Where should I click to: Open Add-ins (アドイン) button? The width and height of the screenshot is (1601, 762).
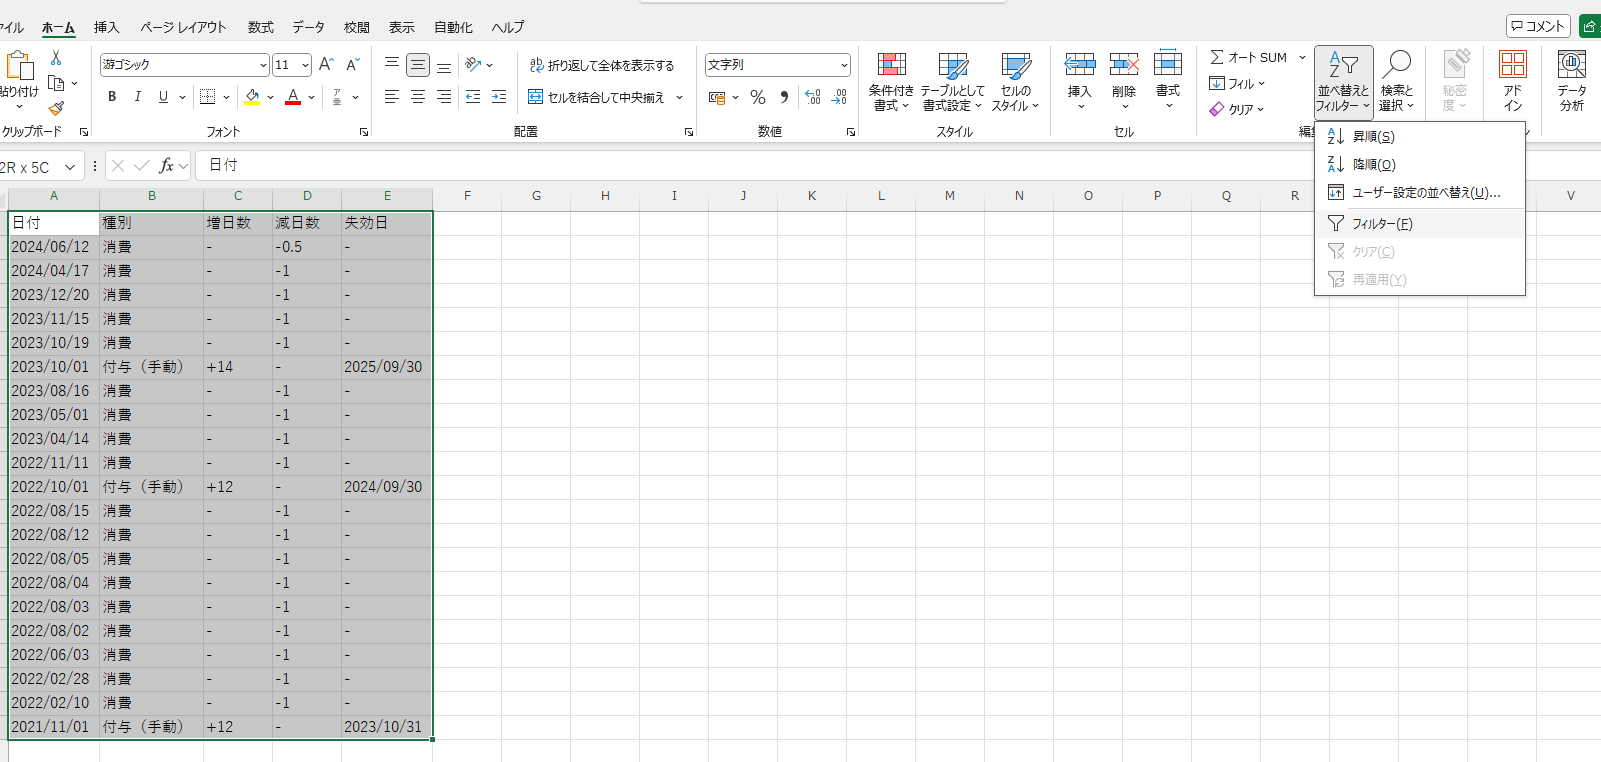coord(1513,82)
